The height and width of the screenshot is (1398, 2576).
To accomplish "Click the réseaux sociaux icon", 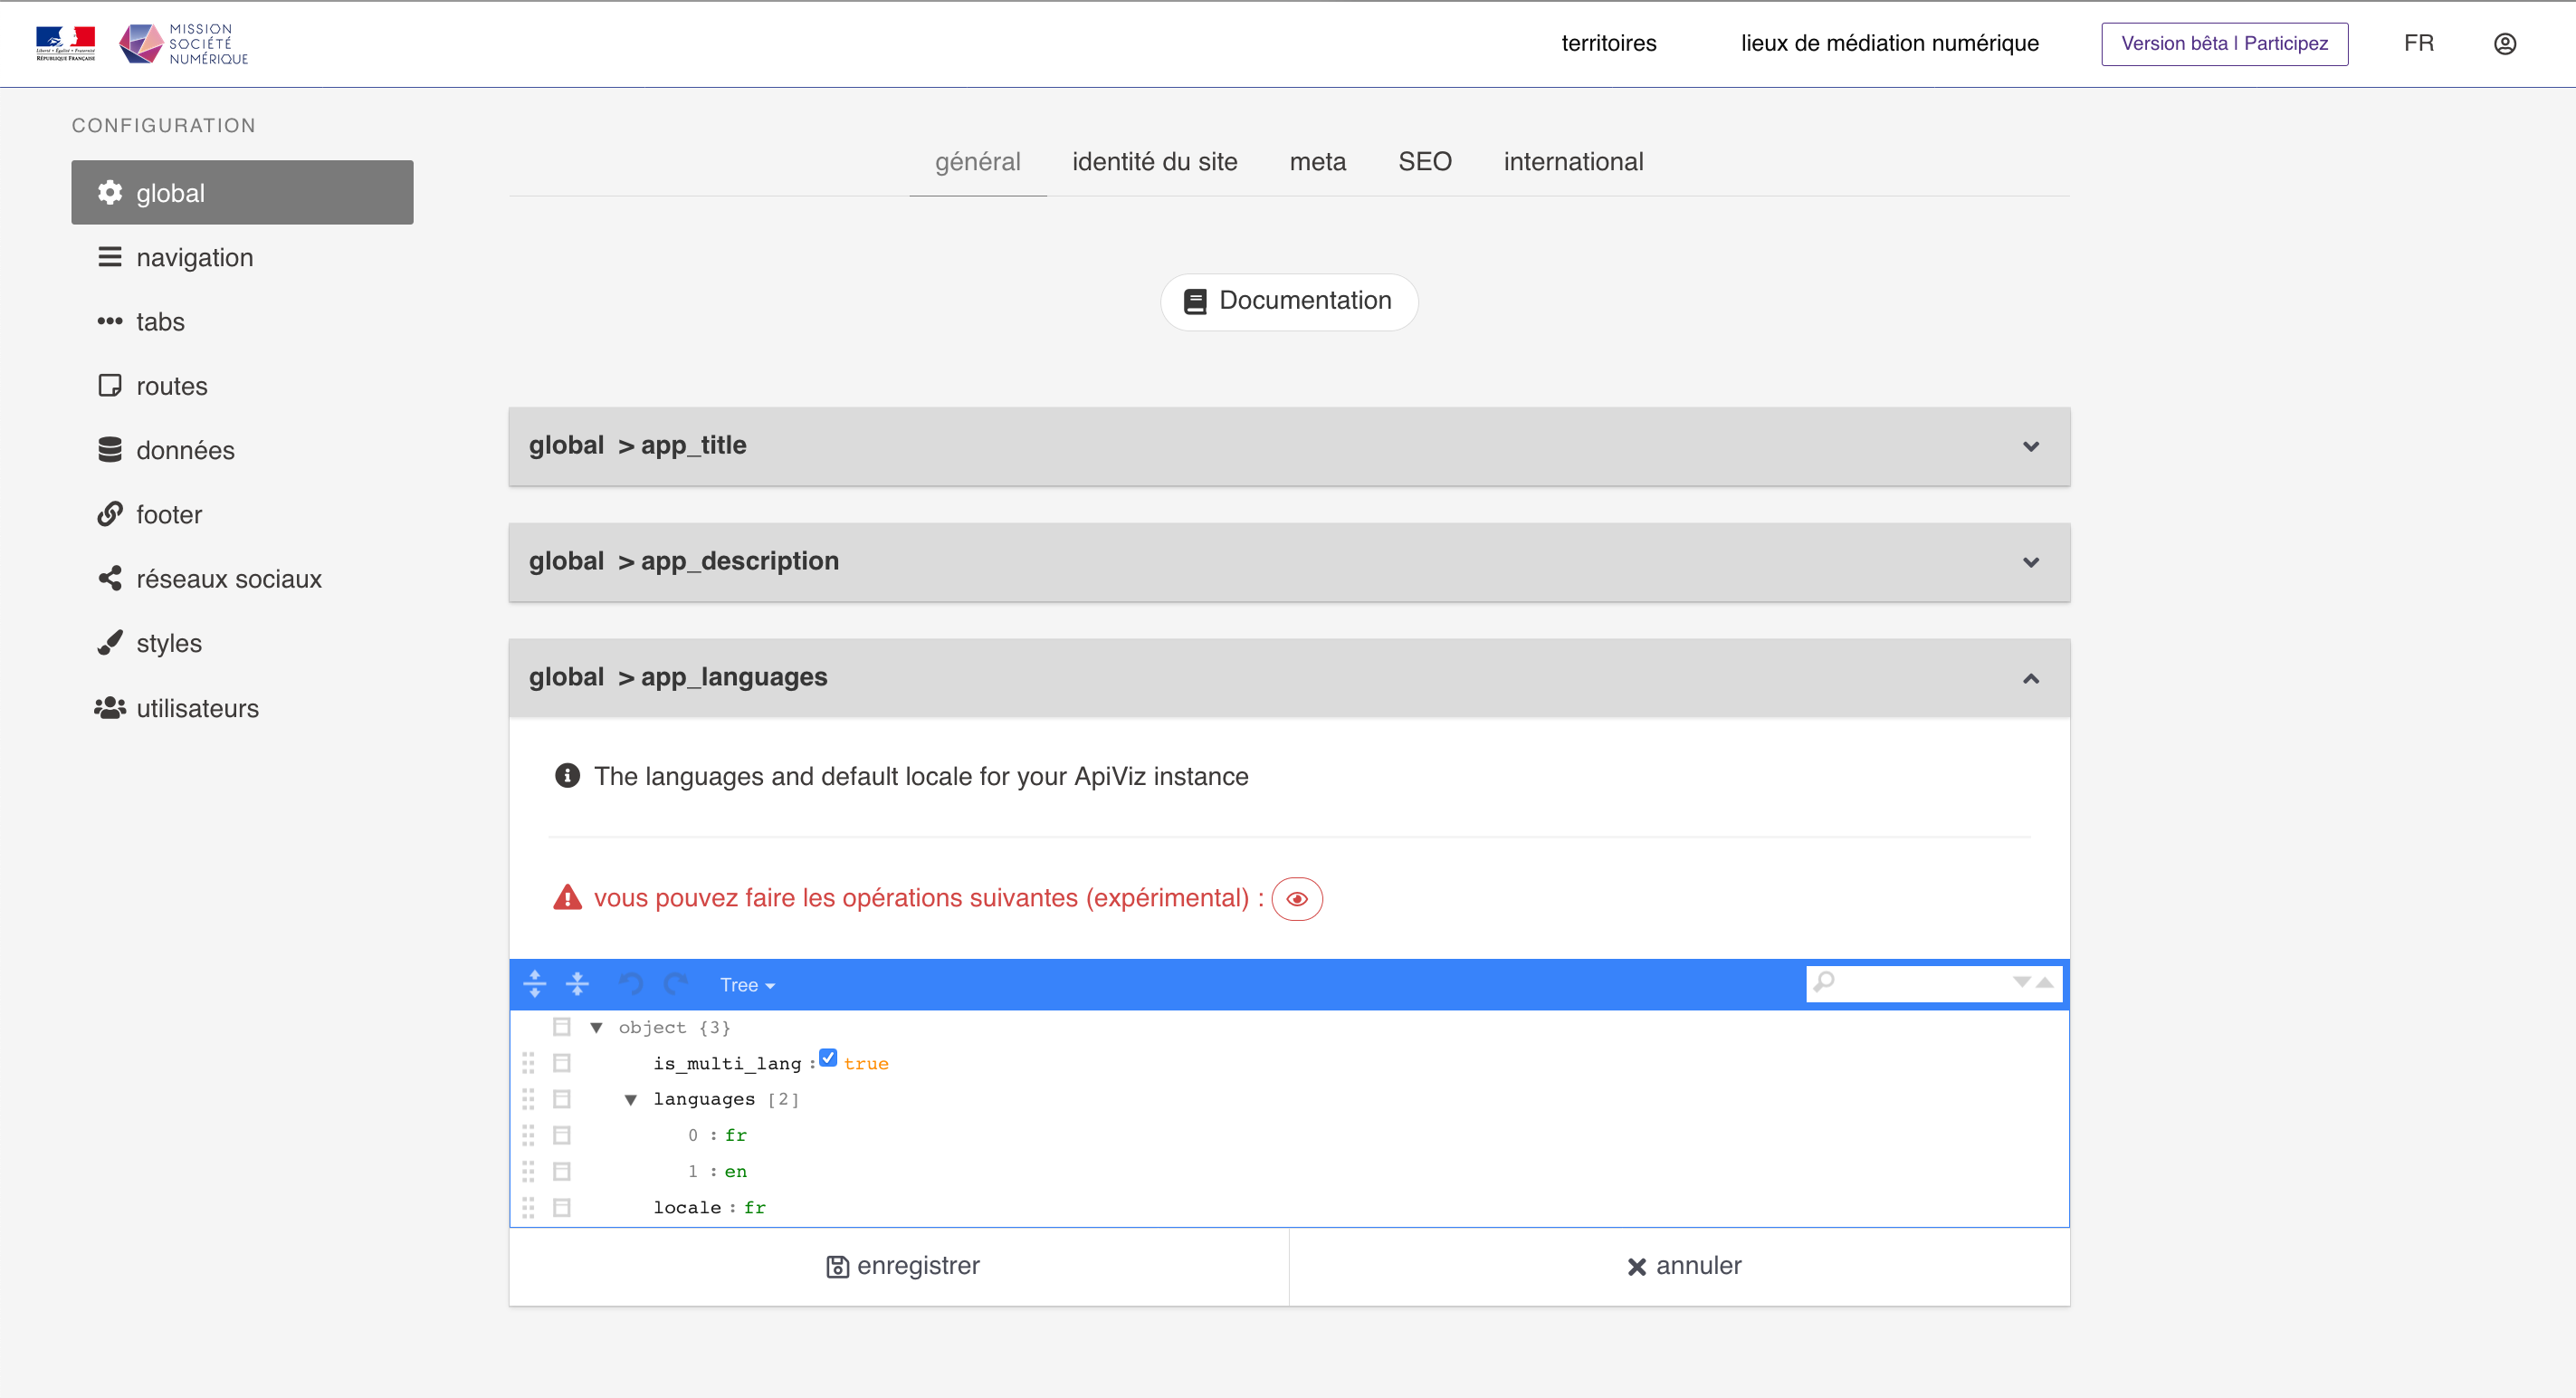I will point(110,579).
